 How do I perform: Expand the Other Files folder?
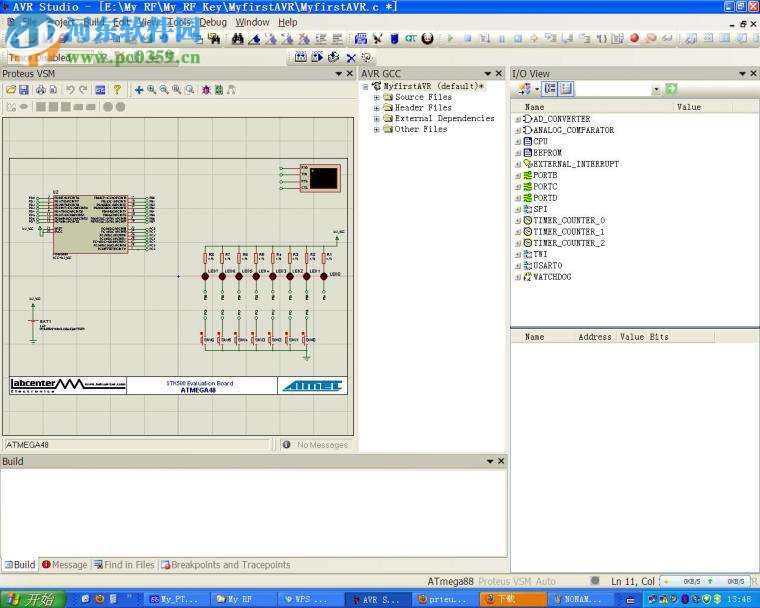click(x=377, y=129)
